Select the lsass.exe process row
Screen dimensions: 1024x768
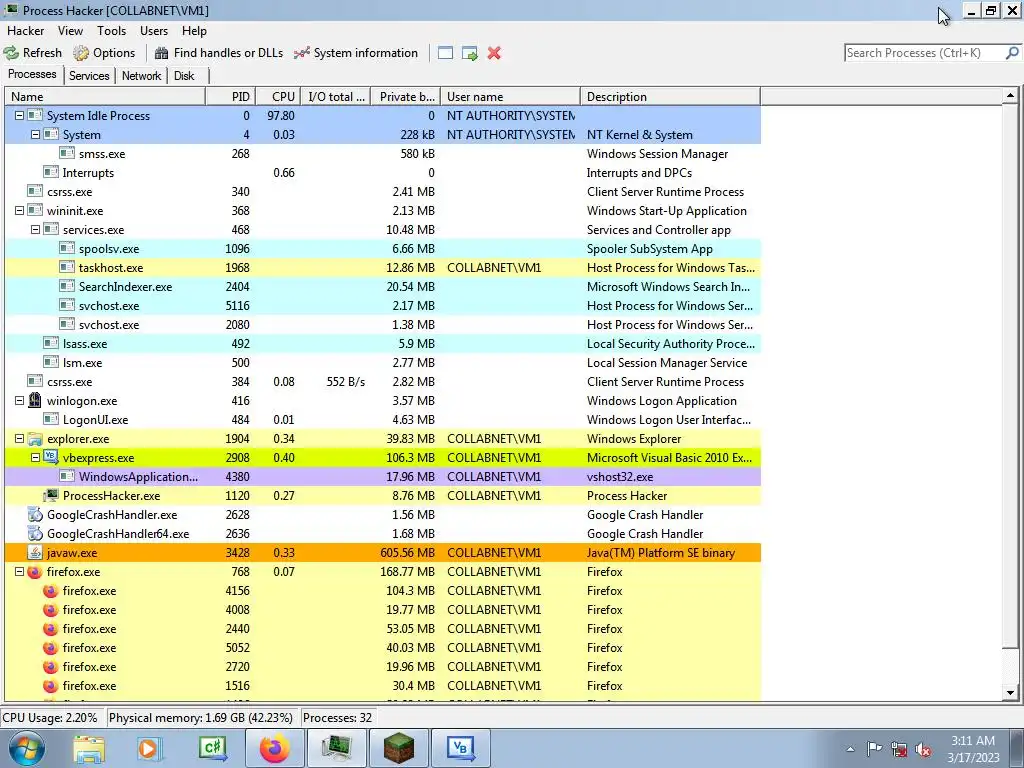[383, 344]
